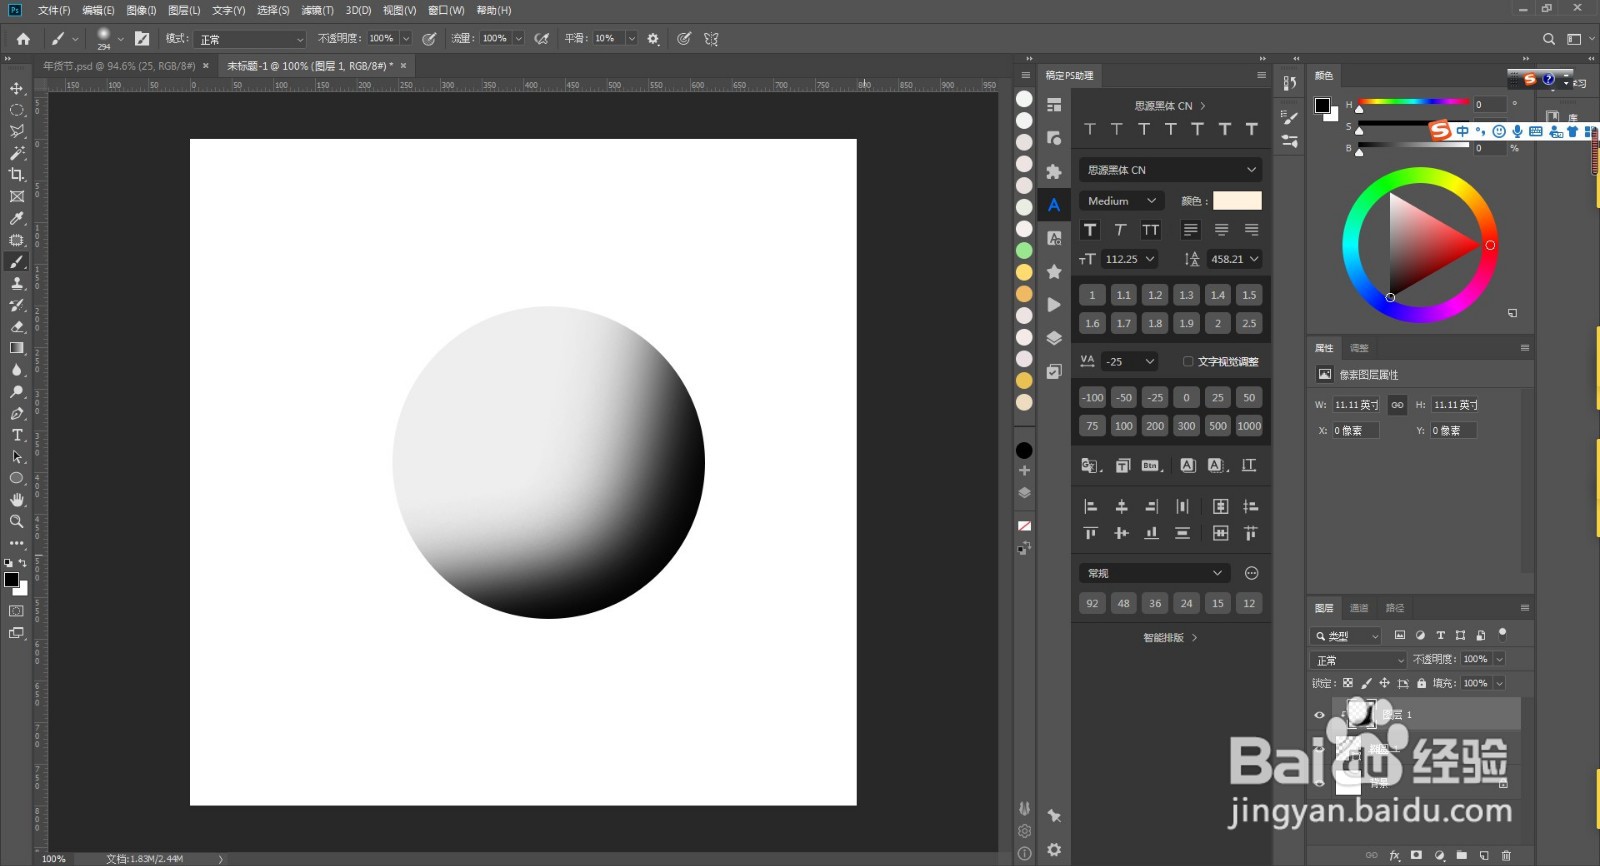
Task: Select the Path Selection tool
Action: click(17, 457)
